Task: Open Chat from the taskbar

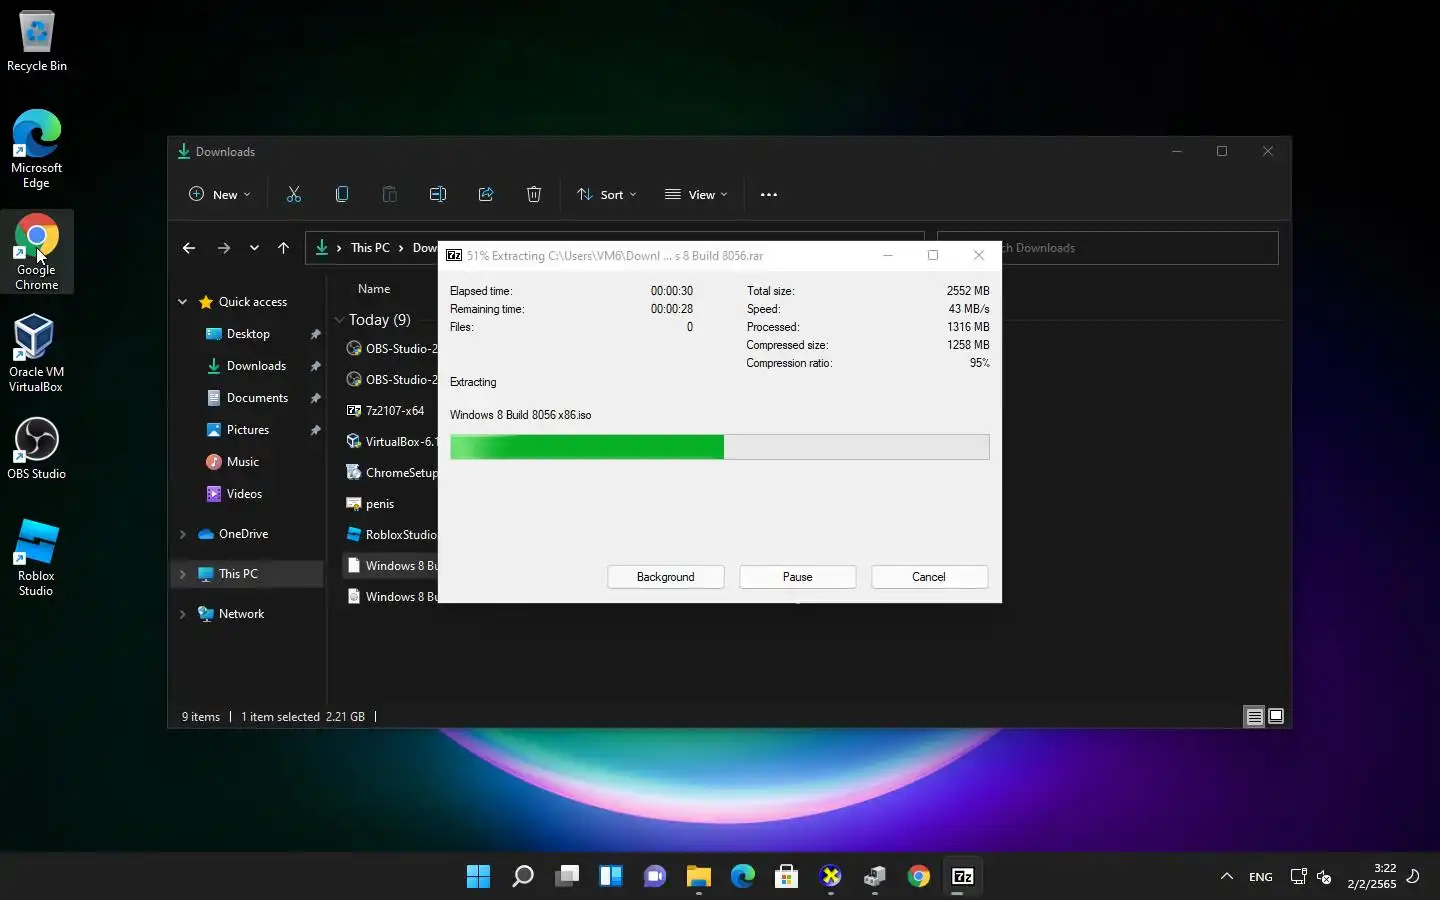Action: coord(655,877)
